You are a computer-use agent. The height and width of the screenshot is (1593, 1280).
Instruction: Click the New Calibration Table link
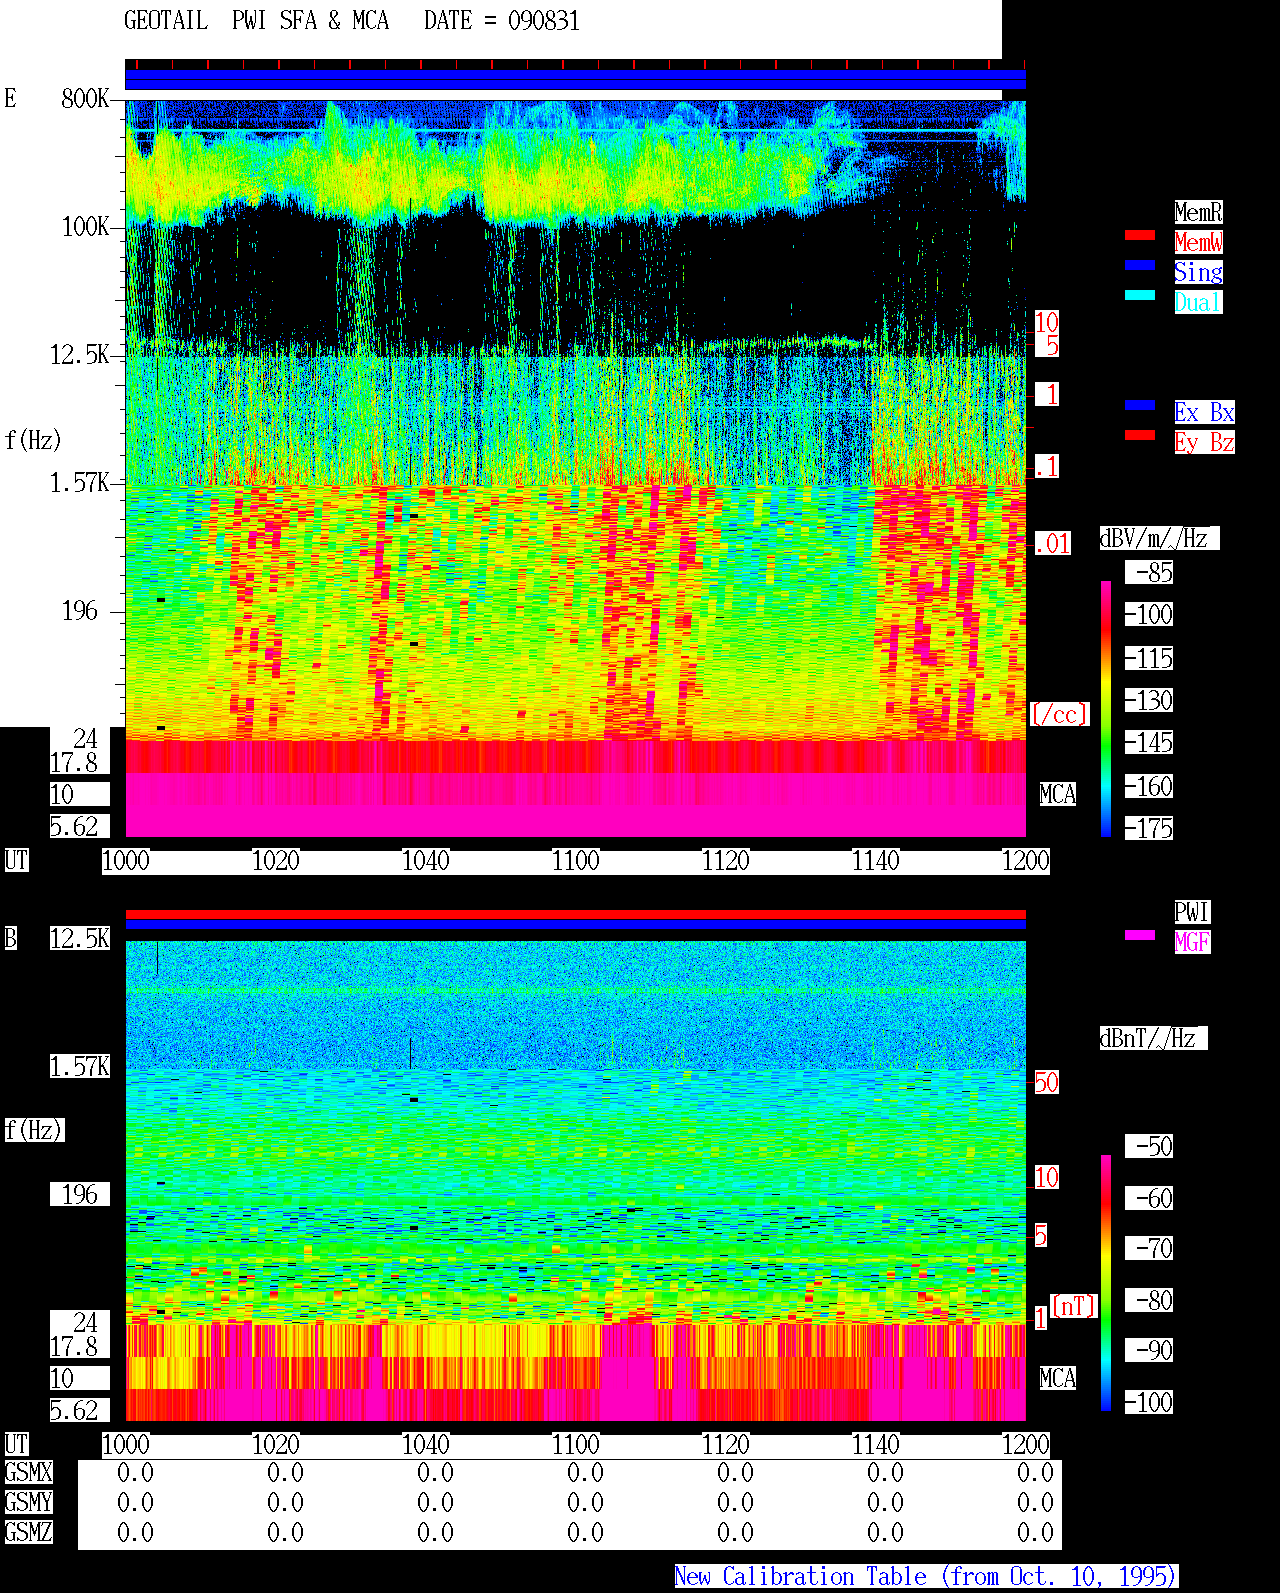926,1576
